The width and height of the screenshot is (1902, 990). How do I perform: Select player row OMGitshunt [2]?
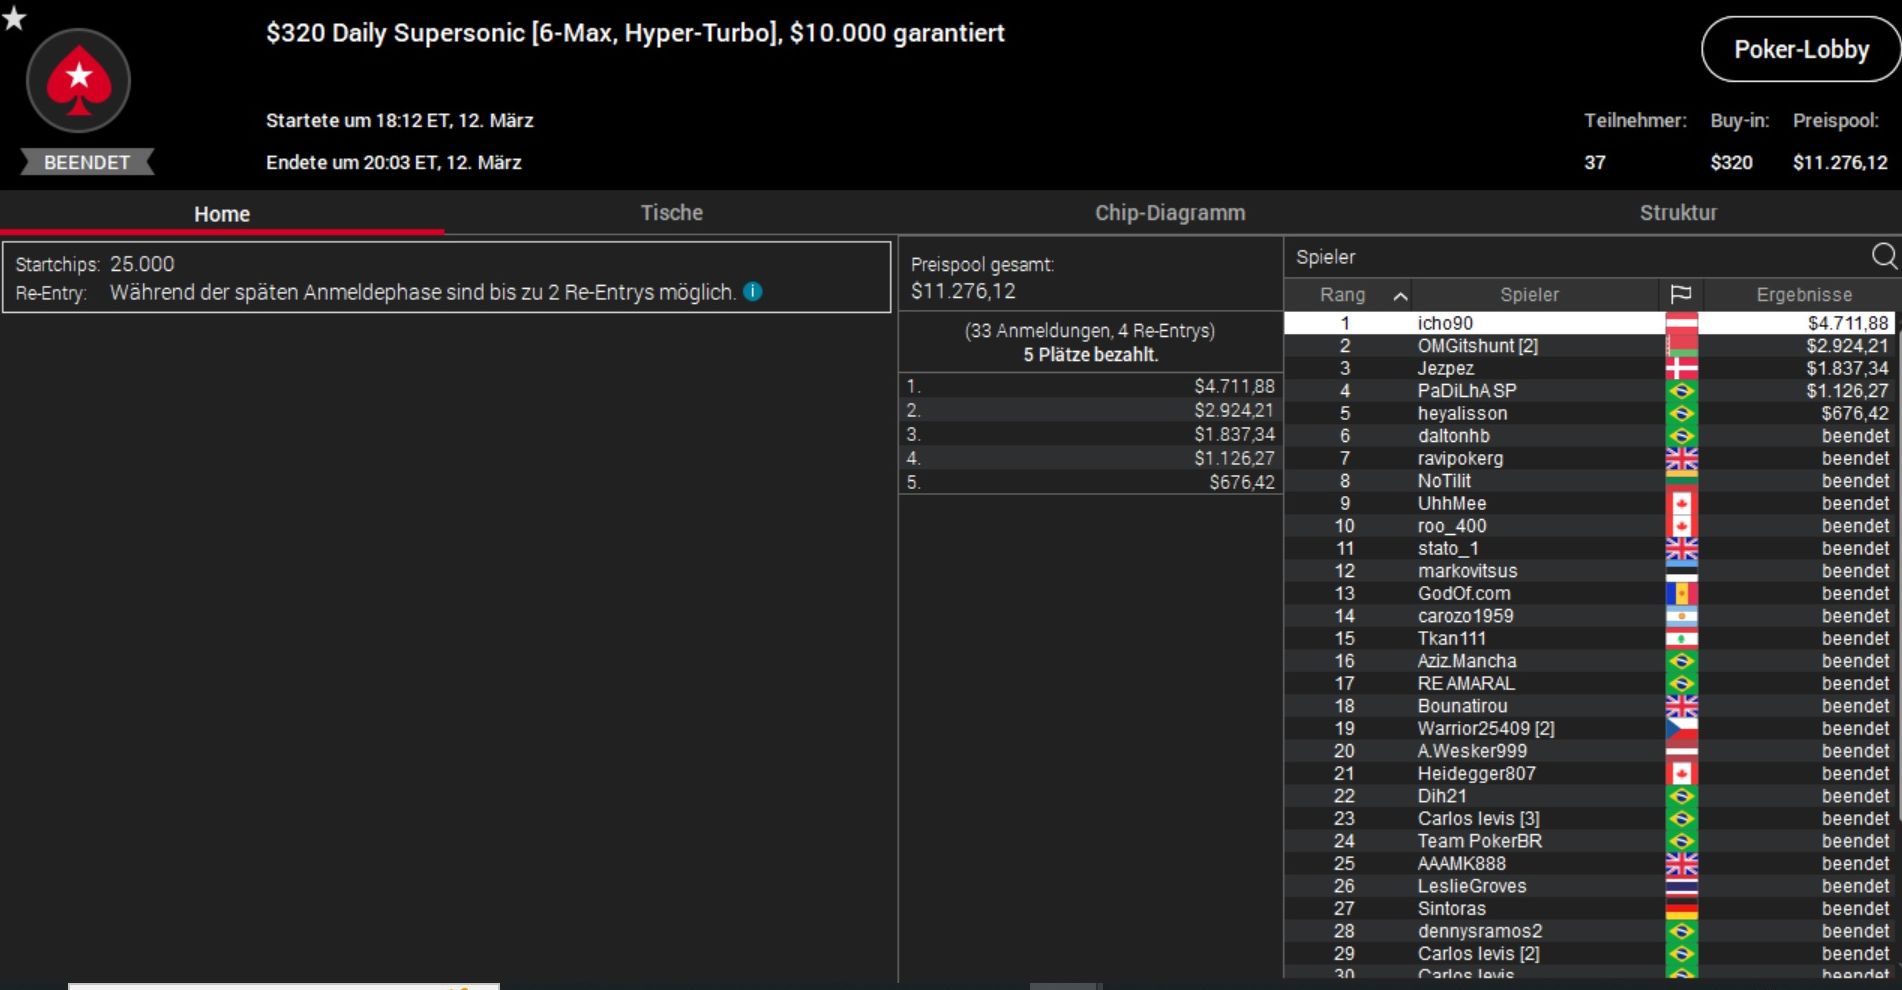[1592, 346]
